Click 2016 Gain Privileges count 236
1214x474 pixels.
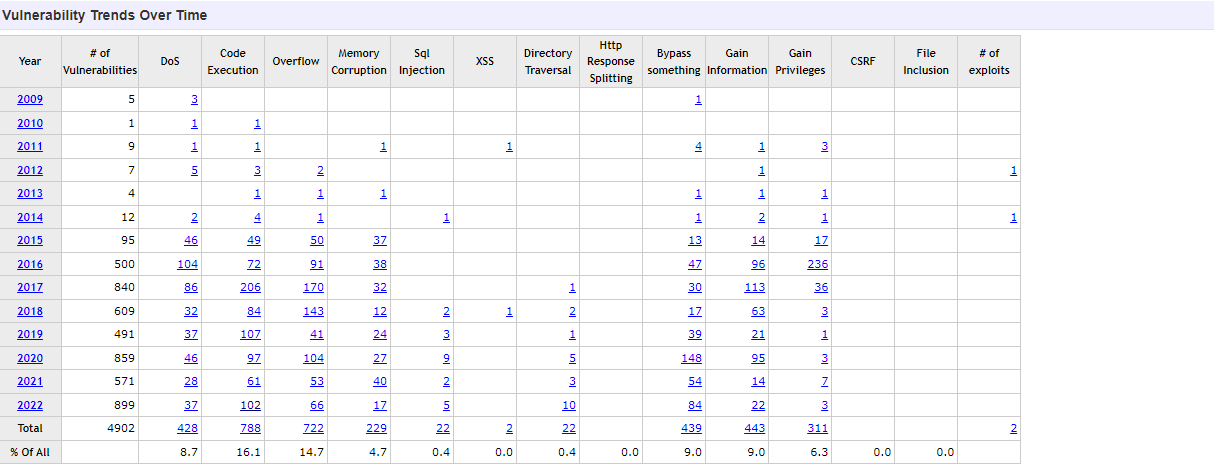point(818,264)
